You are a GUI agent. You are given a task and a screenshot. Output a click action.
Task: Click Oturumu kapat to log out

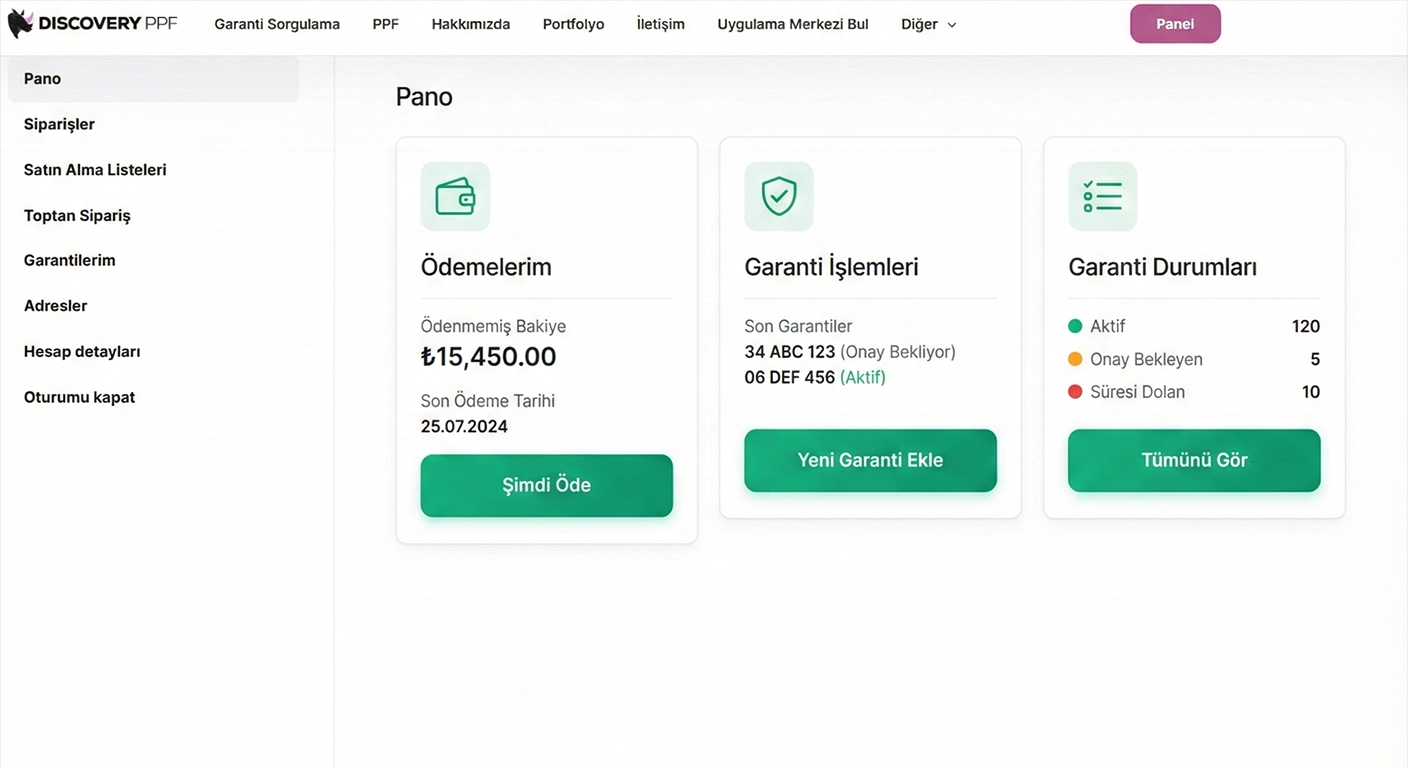pyautogui.click(x=79, y=397)
